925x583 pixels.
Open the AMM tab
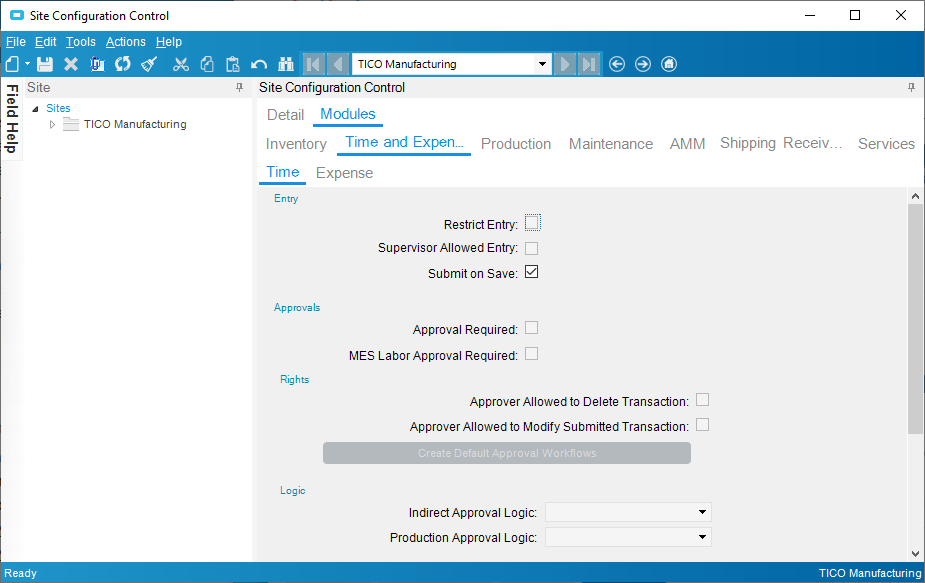687,144
